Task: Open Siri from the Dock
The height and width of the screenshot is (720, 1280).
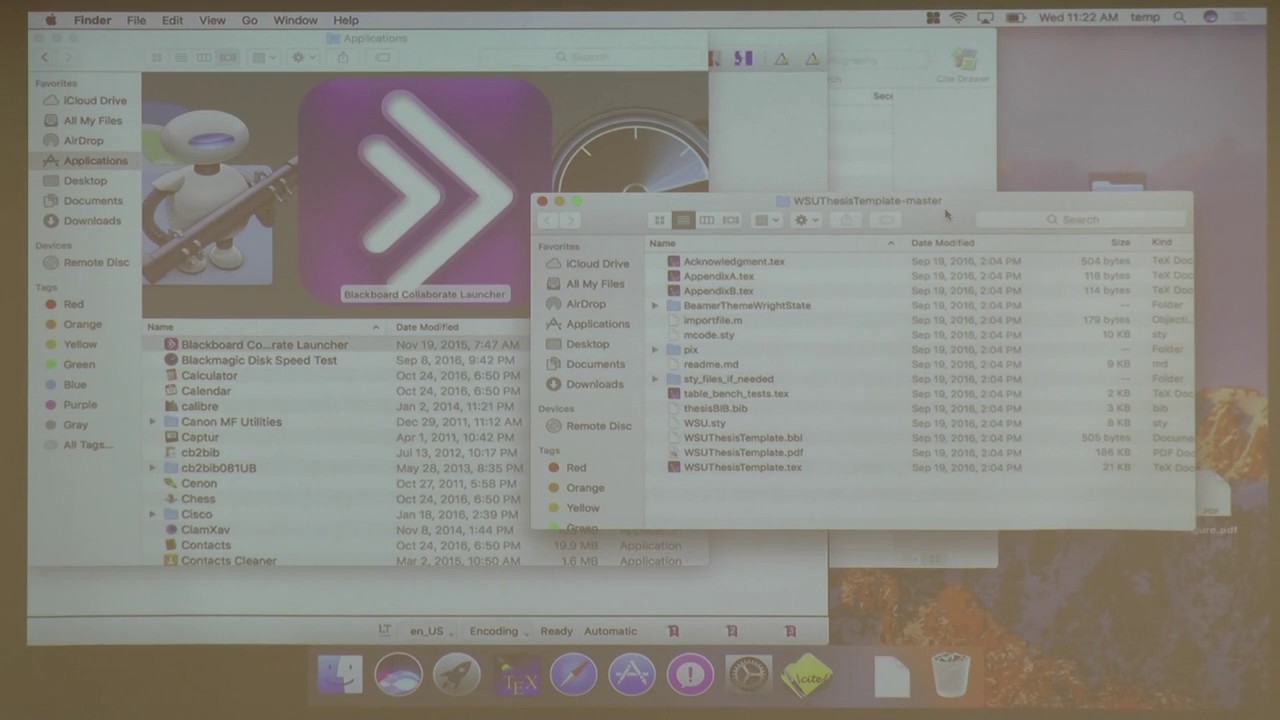Action: (x=398, y=675)
